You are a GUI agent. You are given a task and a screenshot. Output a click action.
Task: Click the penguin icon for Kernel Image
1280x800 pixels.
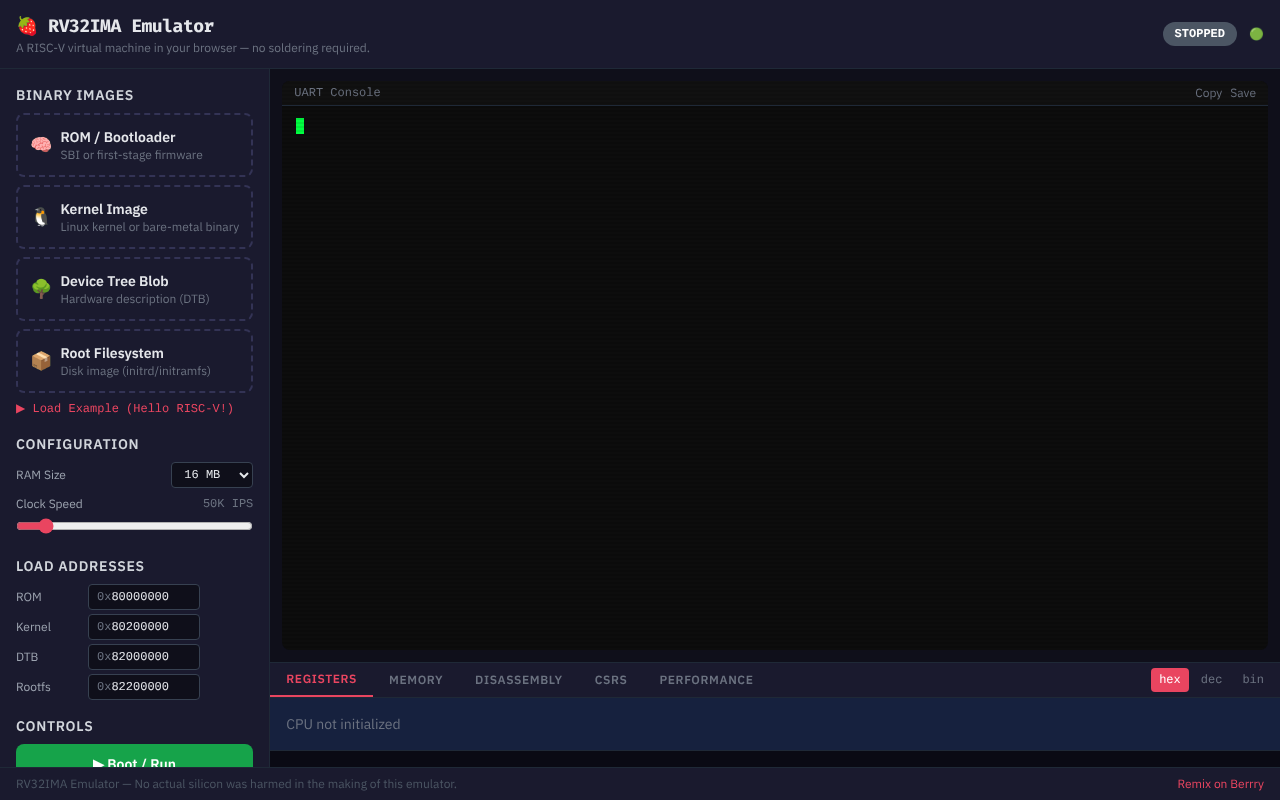[x=41, y=217]
